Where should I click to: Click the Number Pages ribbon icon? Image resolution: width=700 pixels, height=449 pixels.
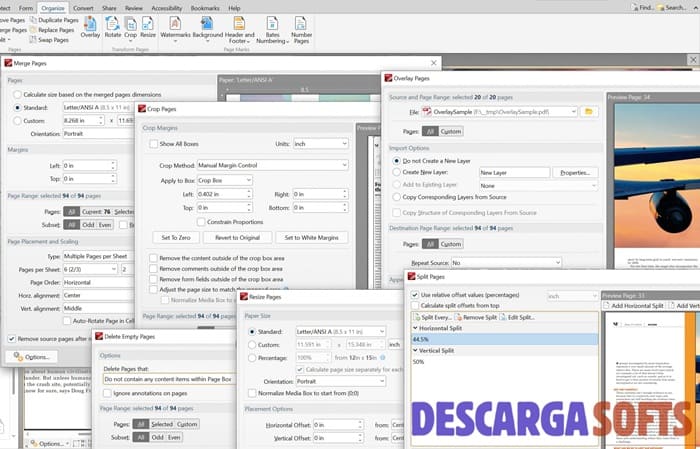pos(301,30)
